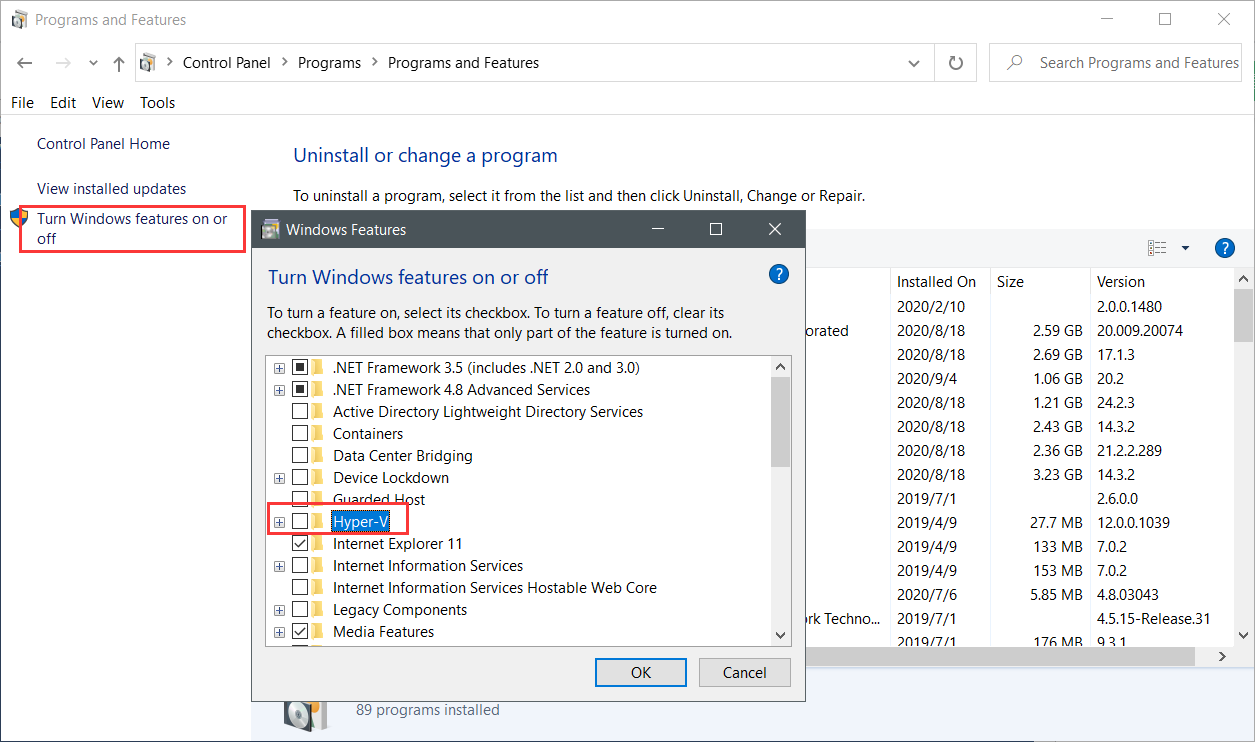The width and height of the screenshot is (1255, 742).
Task: Open the address bar history dropdown
Action: point(913,63)
